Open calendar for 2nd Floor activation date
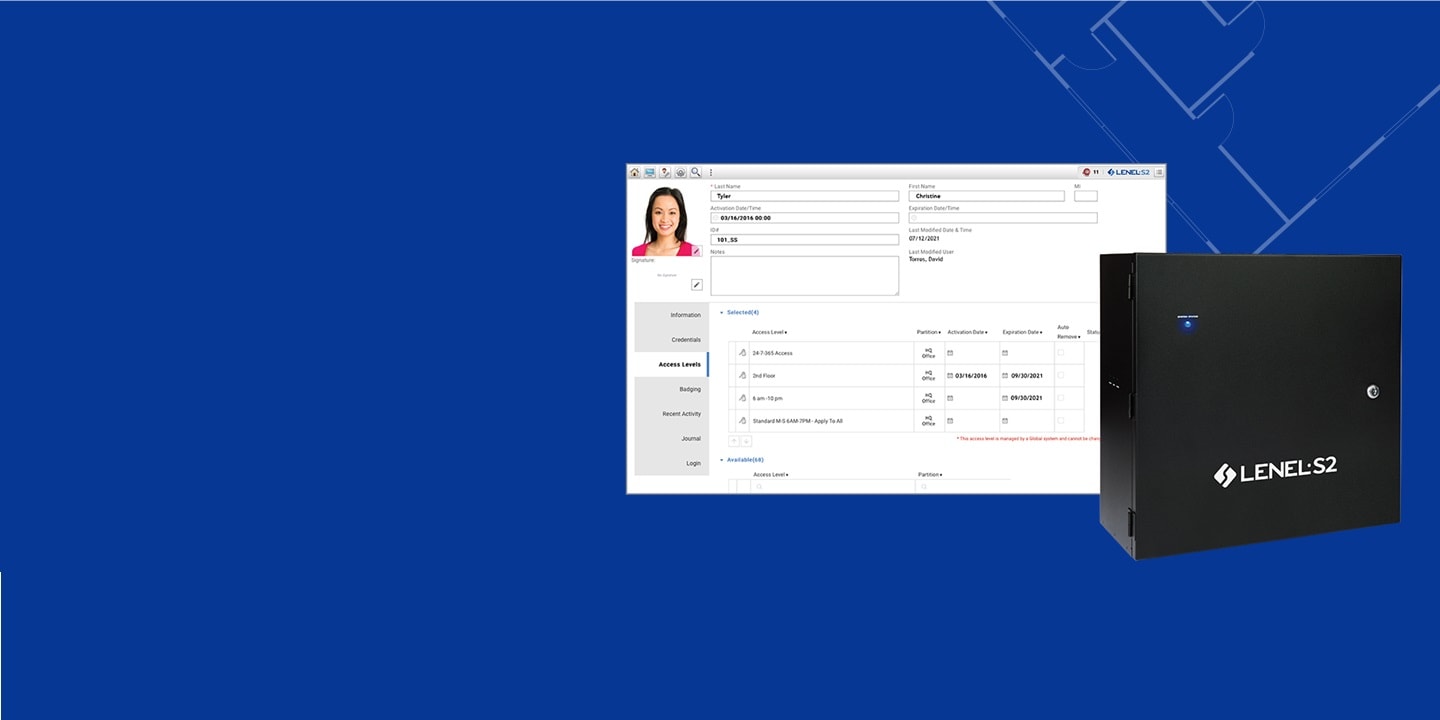Image resolution: width=1440 pixels, height=720 pixels. 950,376
